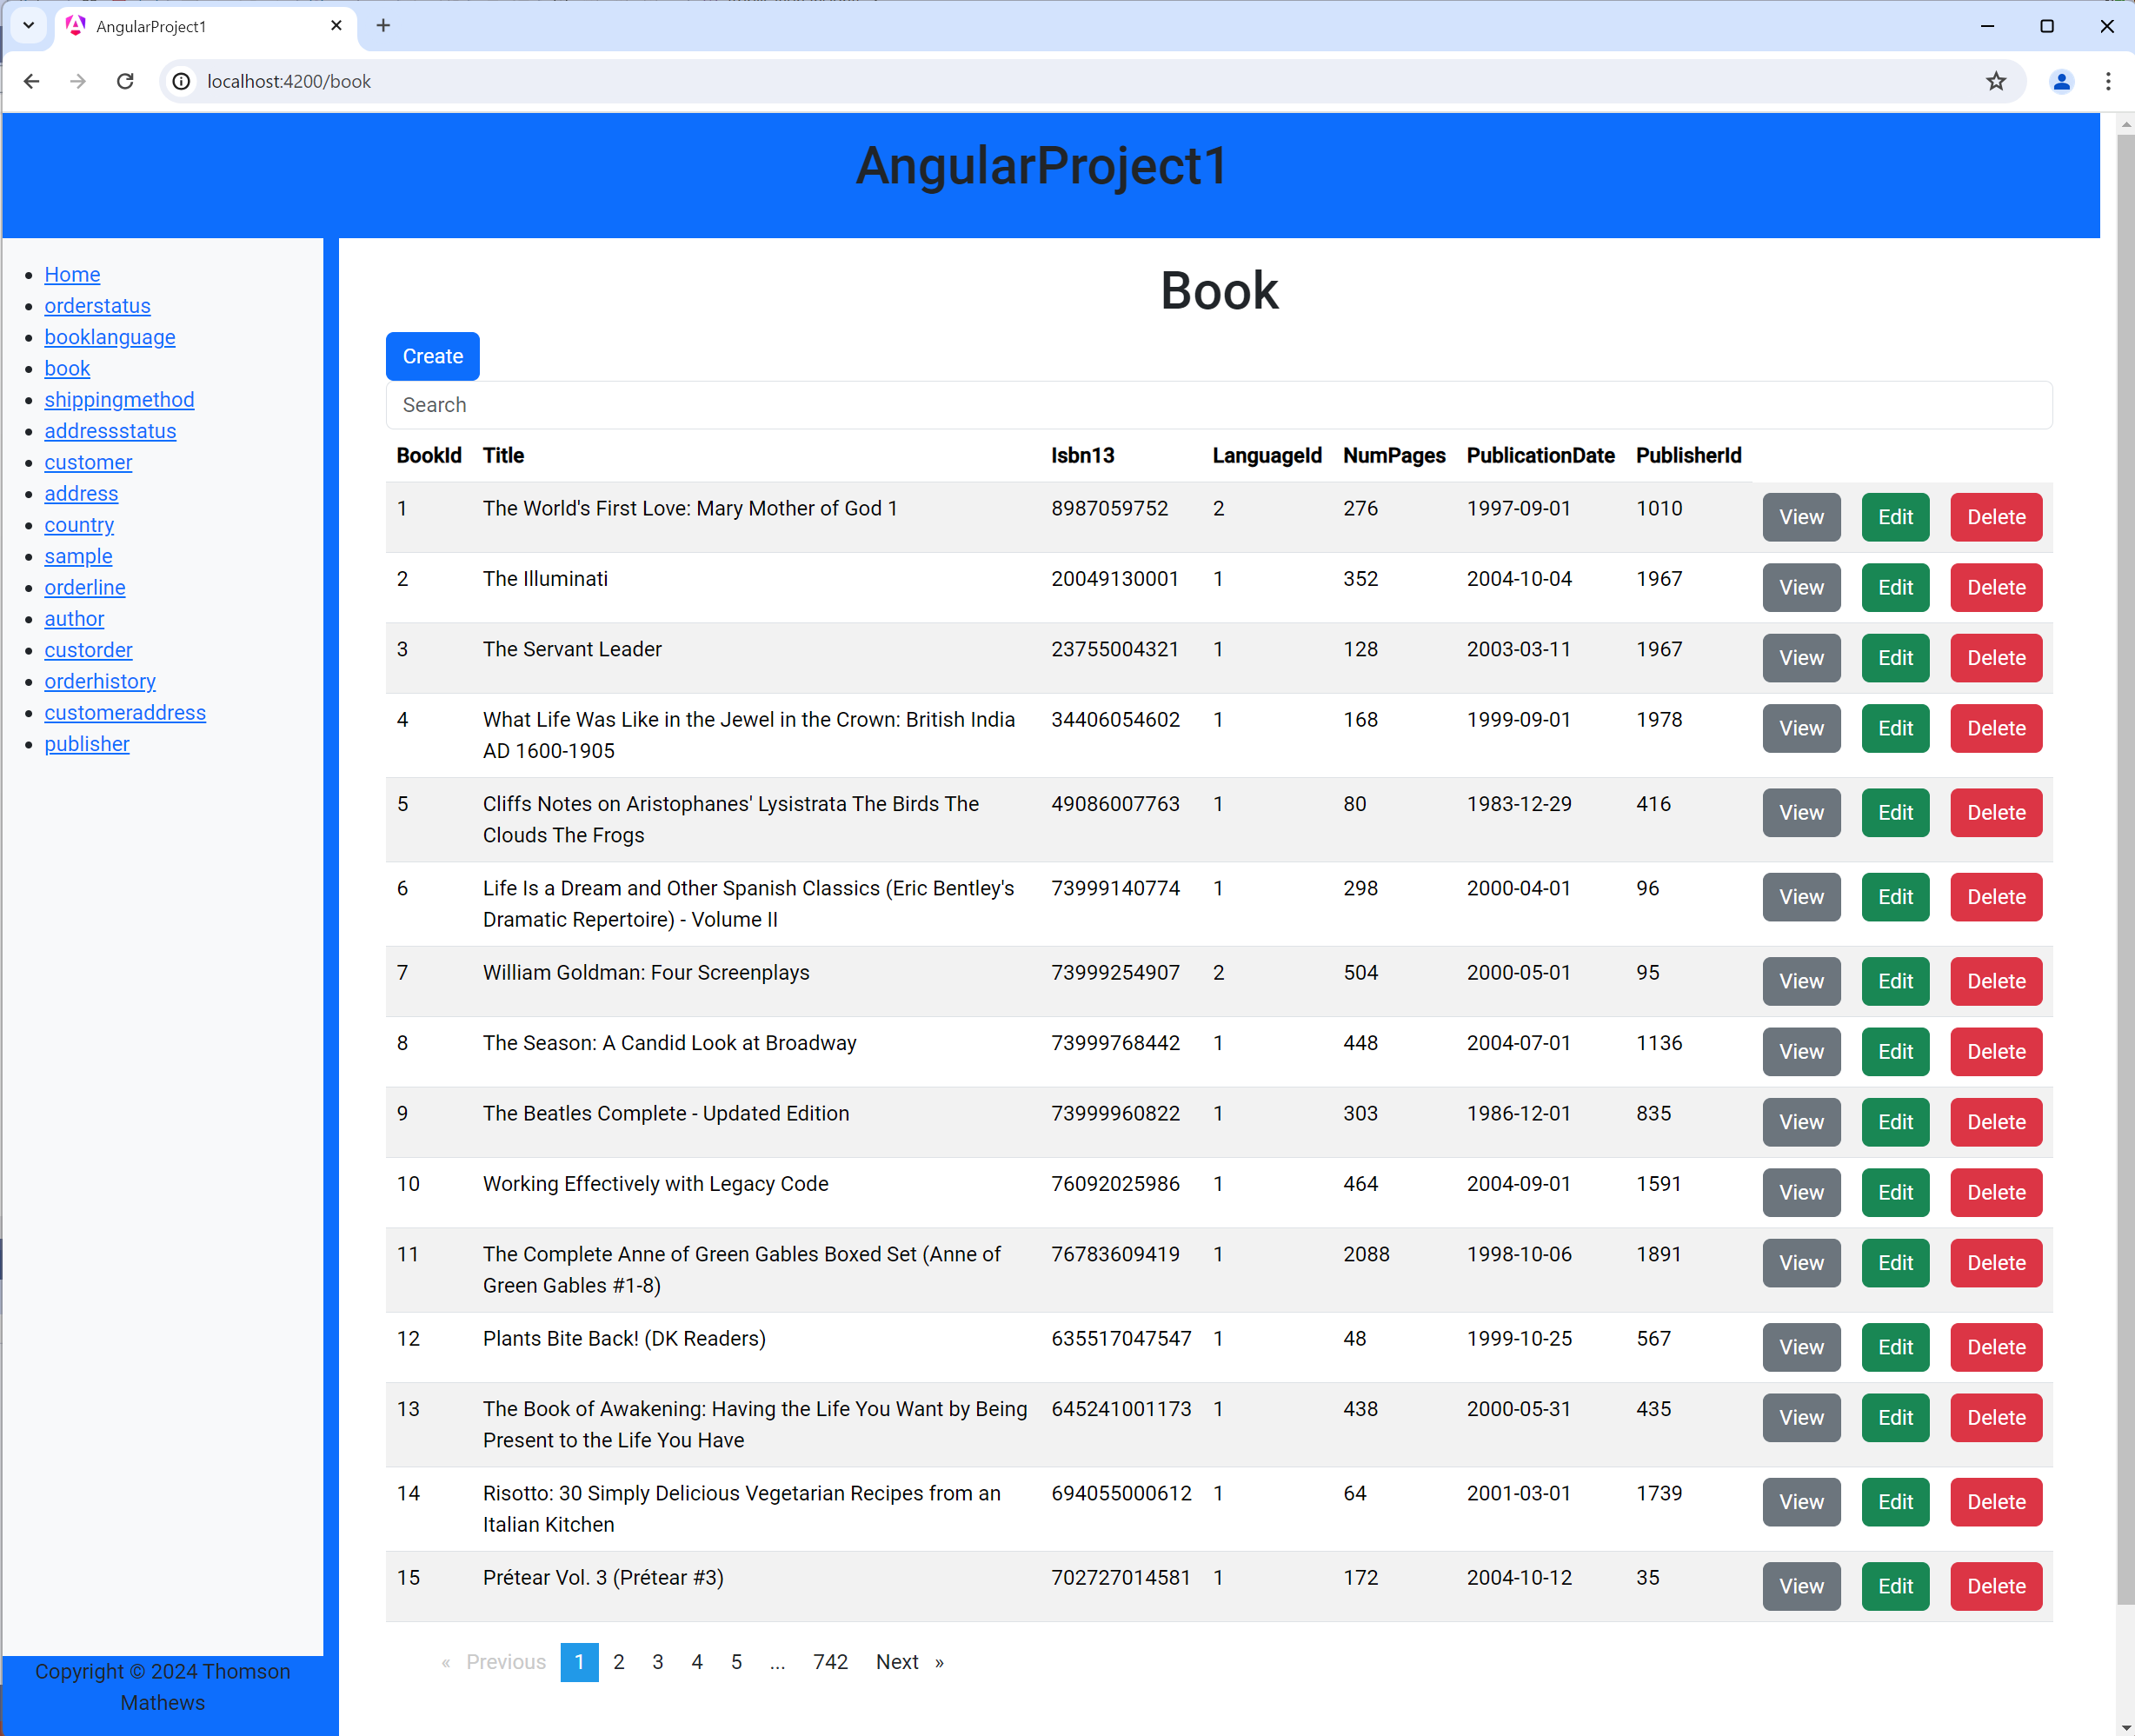2135x1736 pixels.
Task: Click the address bar URL localhost:4200/book
Action: click(x=289, y=81)
